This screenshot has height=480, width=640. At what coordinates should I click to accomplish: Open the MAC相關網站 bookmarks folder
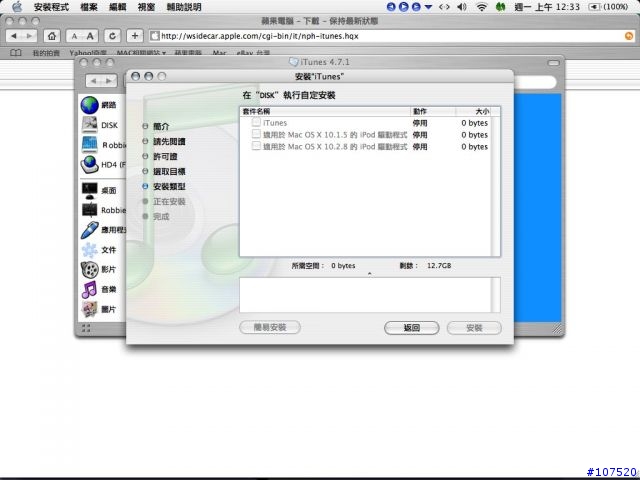click(141, 53)
